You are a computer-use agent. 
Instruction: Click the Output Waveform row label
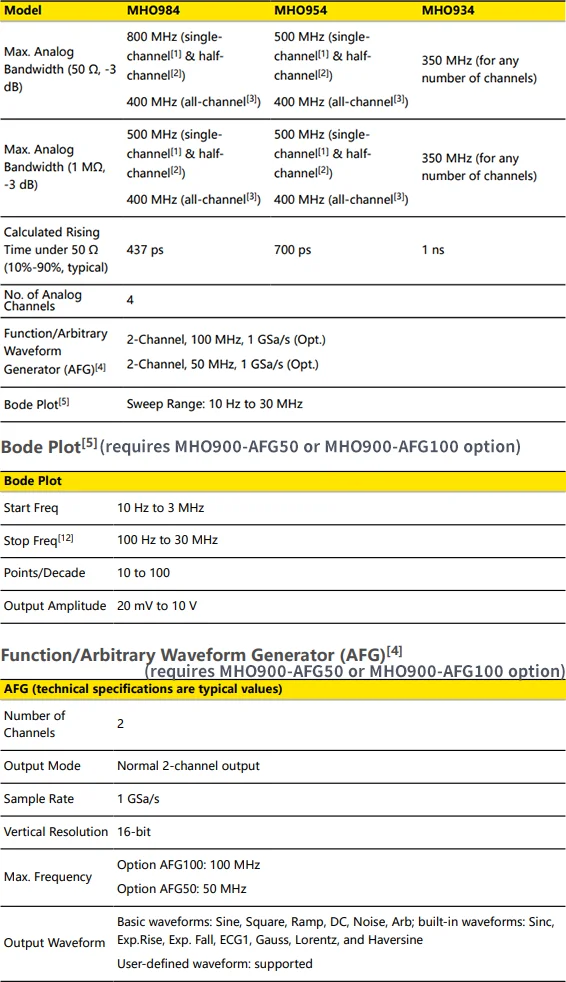coord(54,943)
